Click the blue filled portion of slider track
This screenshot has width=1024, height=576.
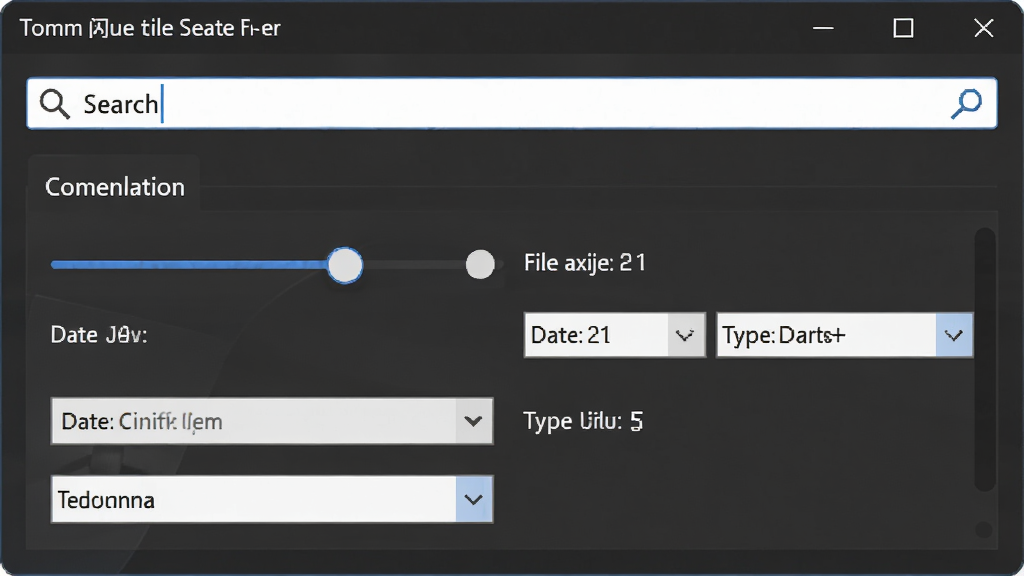189,264
